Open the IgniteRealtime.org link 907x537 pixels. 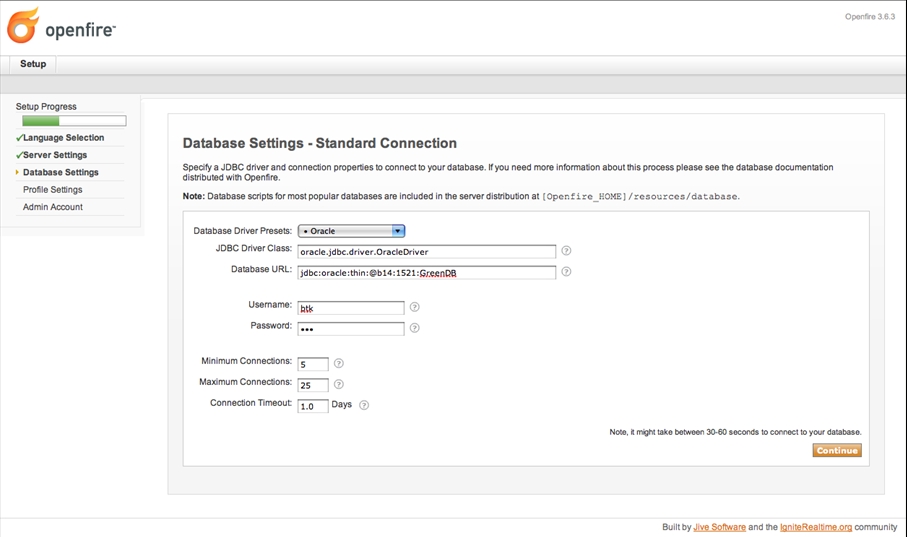816,527
